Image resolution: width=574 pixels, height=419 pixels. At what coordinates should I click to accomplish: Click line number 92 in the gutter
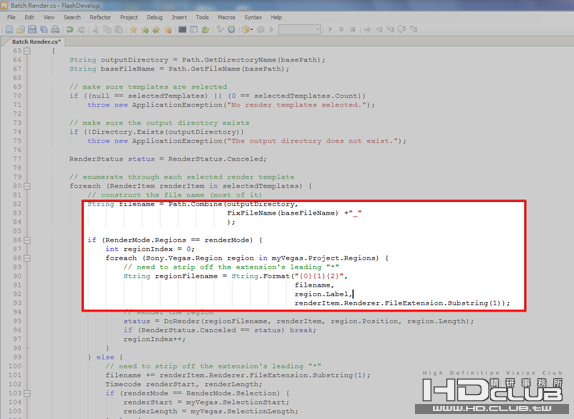[18, 294]
